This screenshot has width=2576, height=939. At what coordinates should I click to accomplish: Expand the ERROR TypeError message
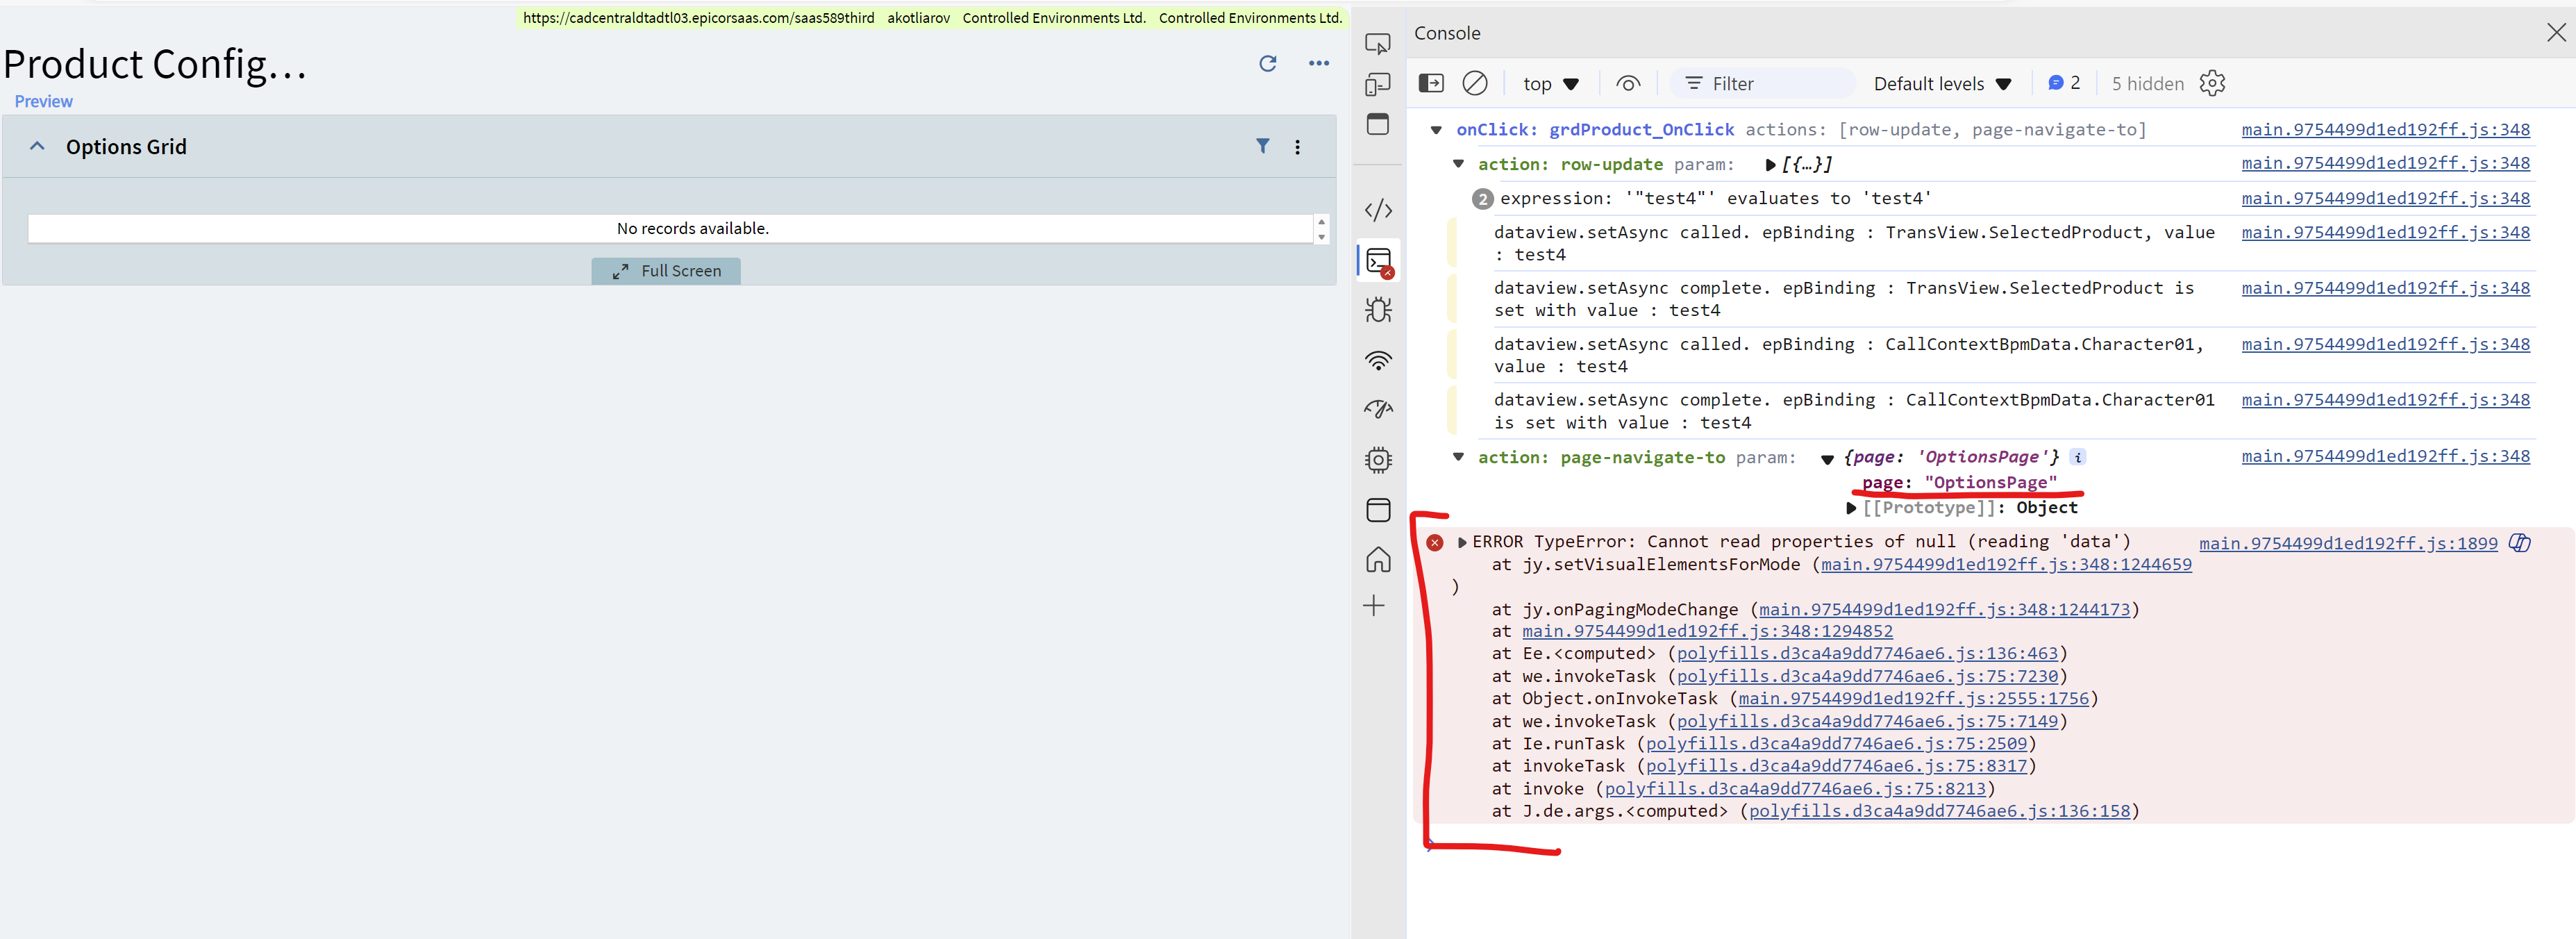tap(1462, 542)
